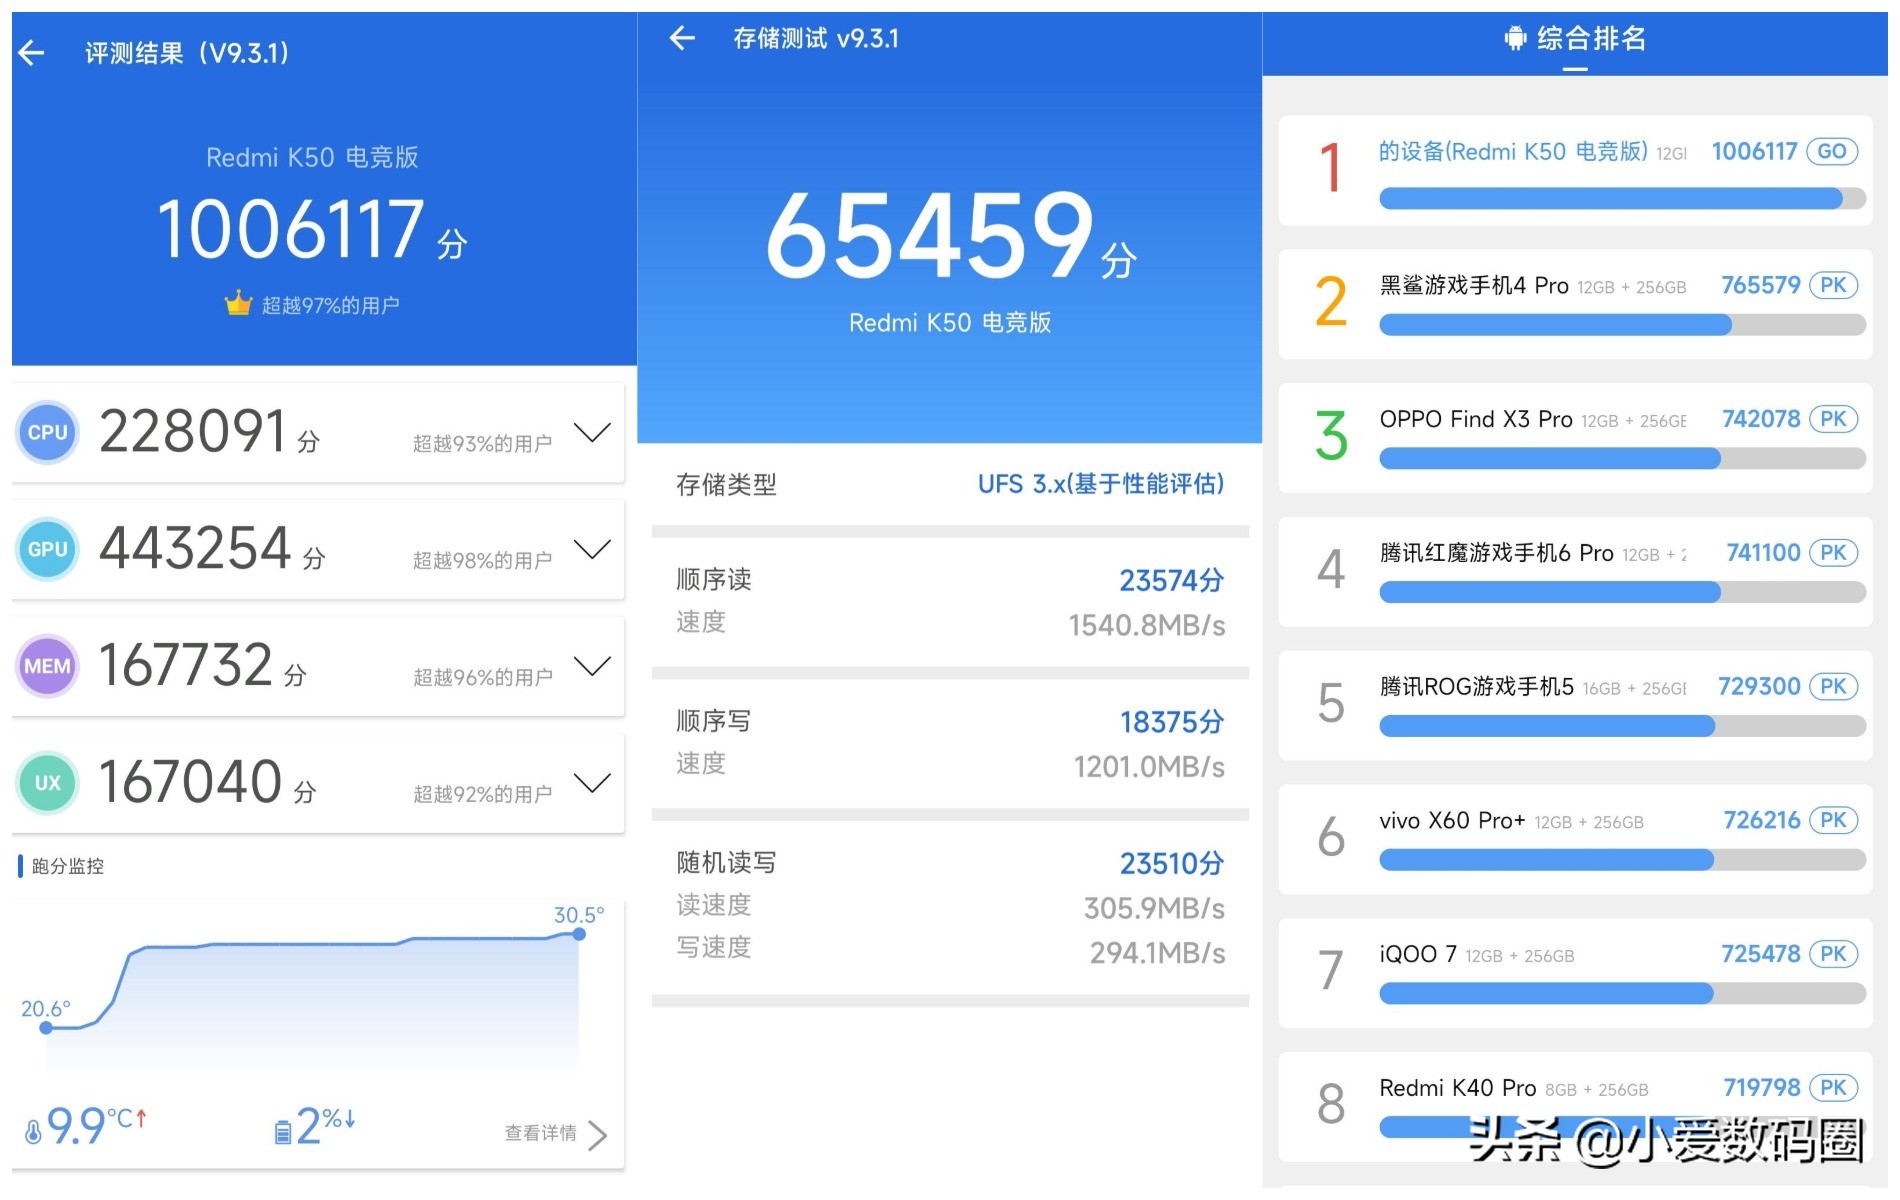Select the CPU score icon

46,432
